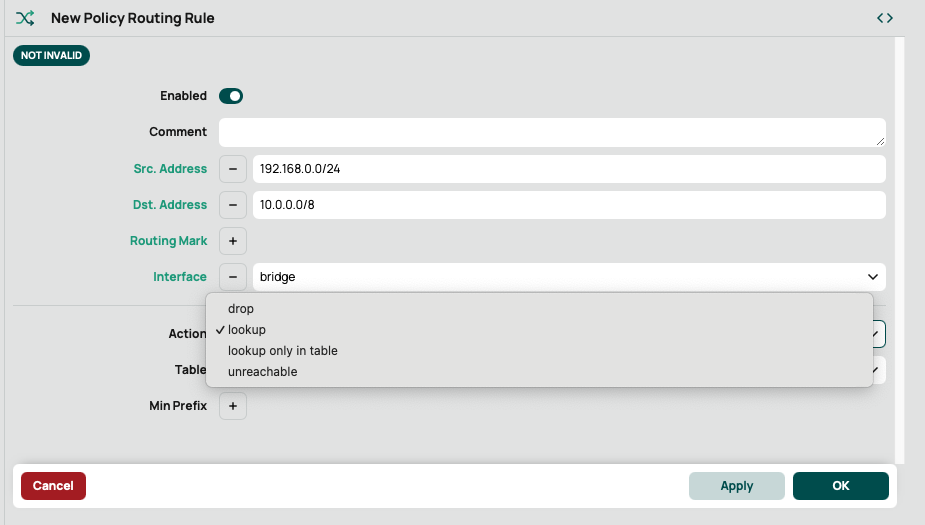Remove Src. Address with minus button
The height and width of the screenshot is (525, 925).
(x=233, y=169)
